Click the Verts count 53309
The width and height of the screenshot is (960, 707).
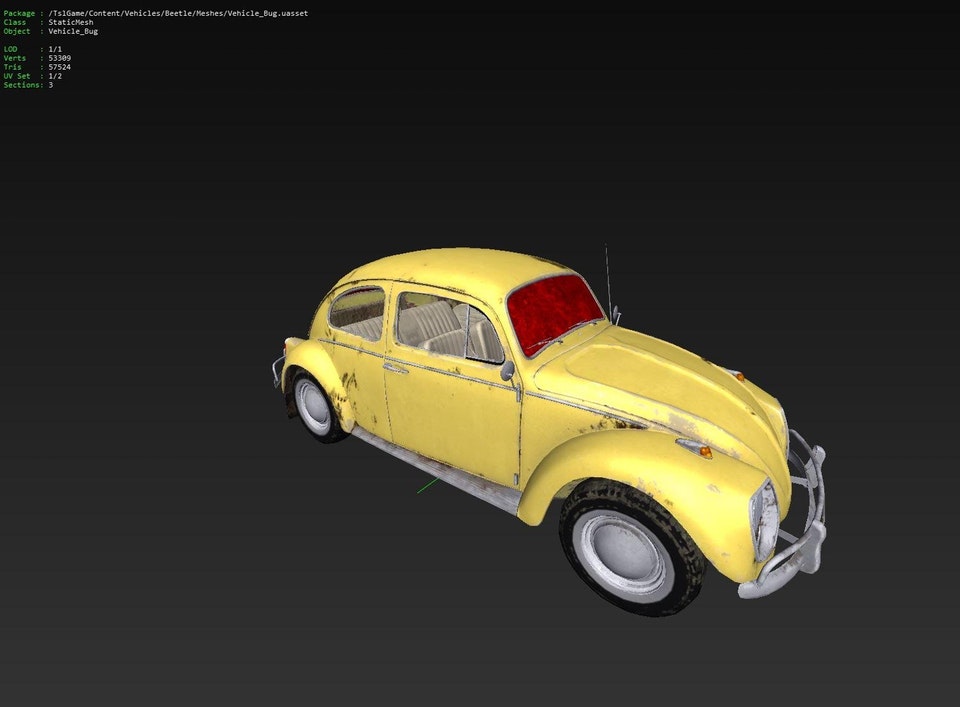(59, 58)
